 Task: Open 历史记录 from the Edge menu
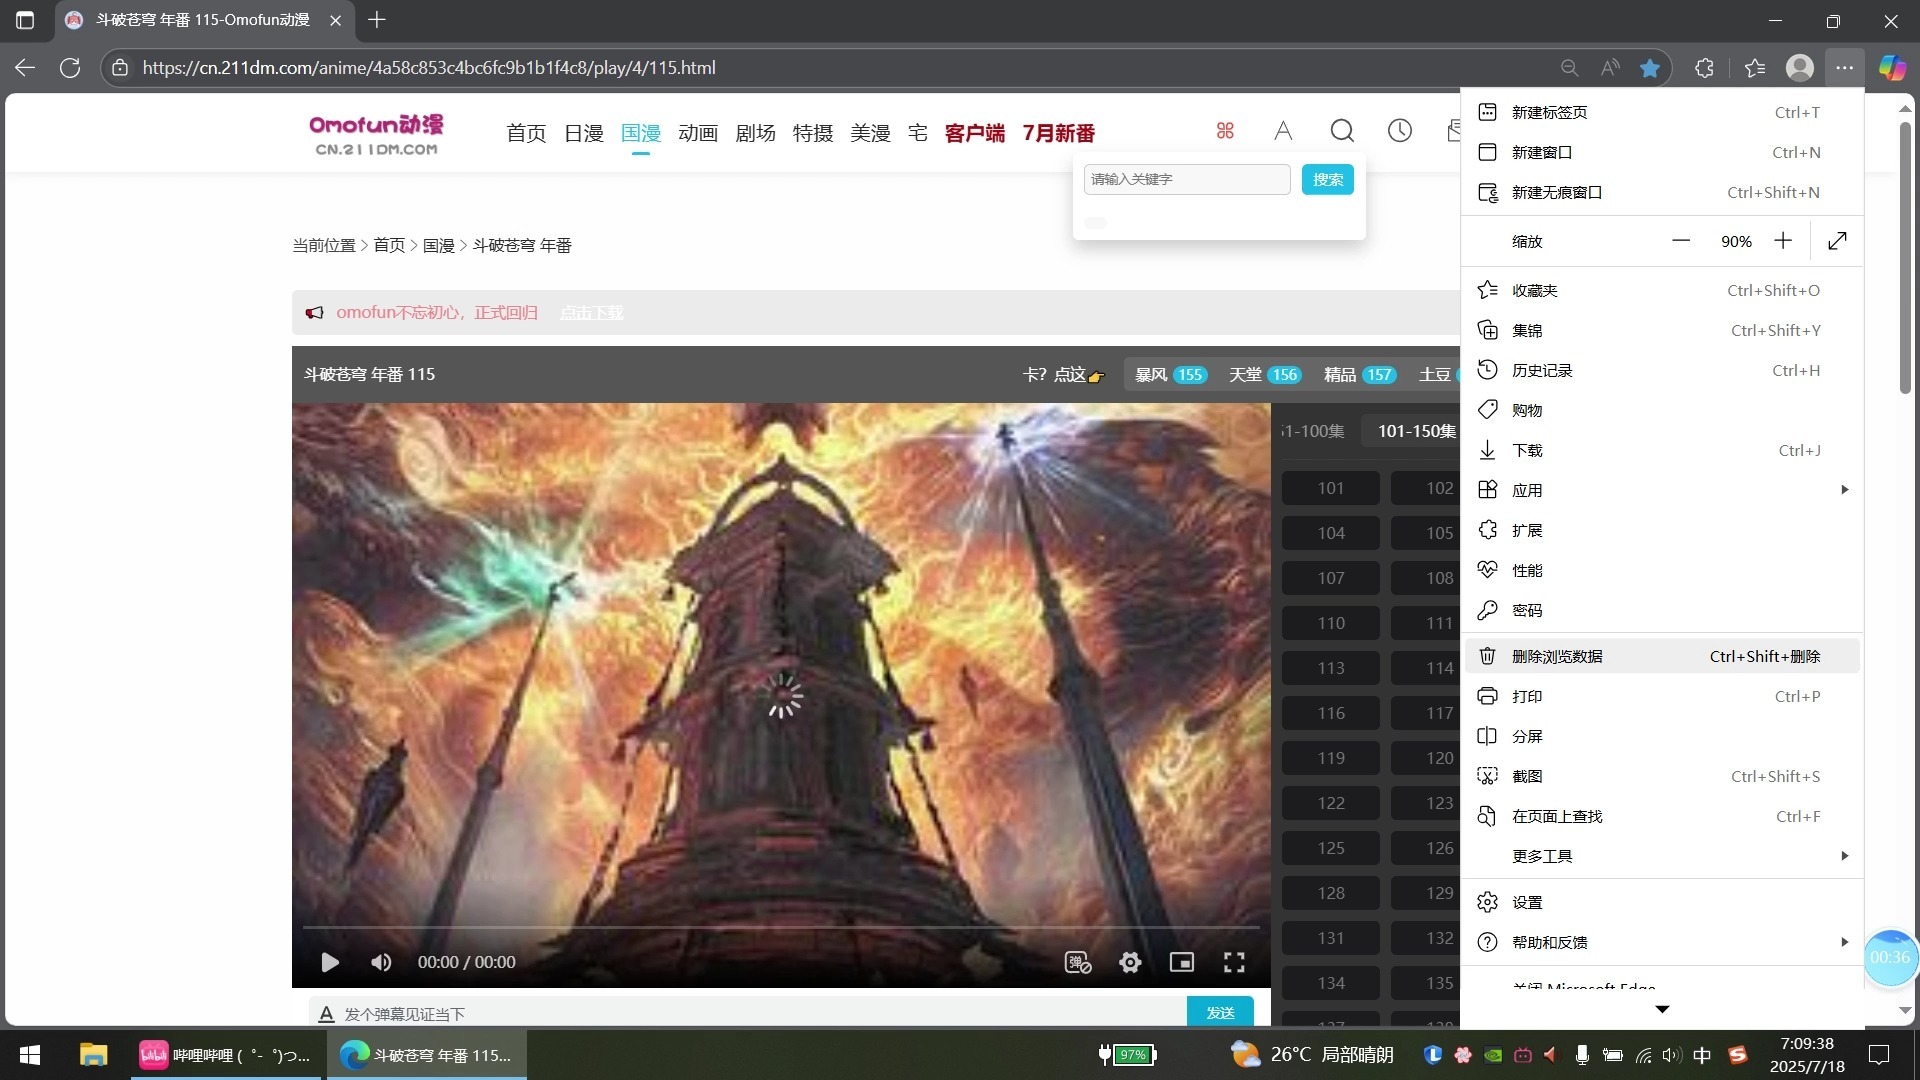[1662, 370]
